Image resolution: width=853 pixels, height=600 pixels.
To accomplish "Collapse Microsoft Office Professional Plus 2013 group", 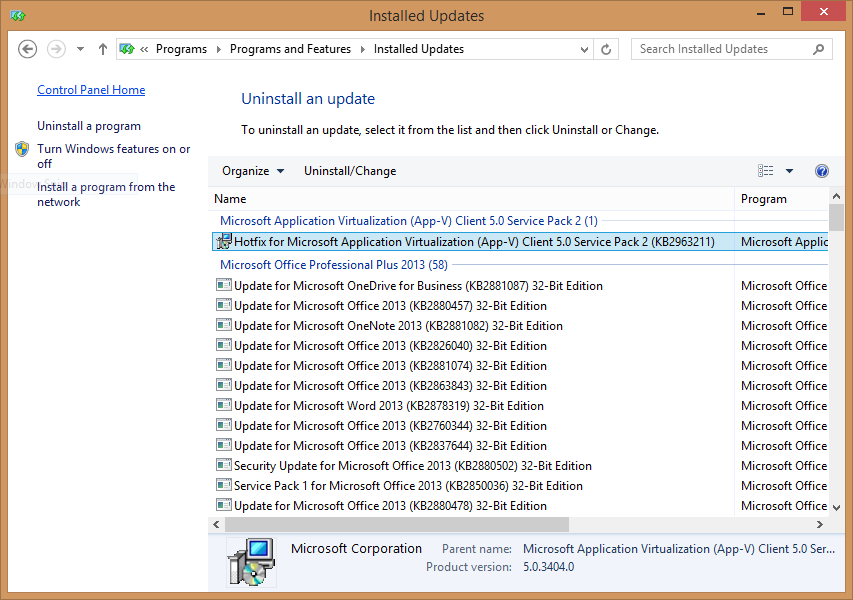I will click(333, 265).
